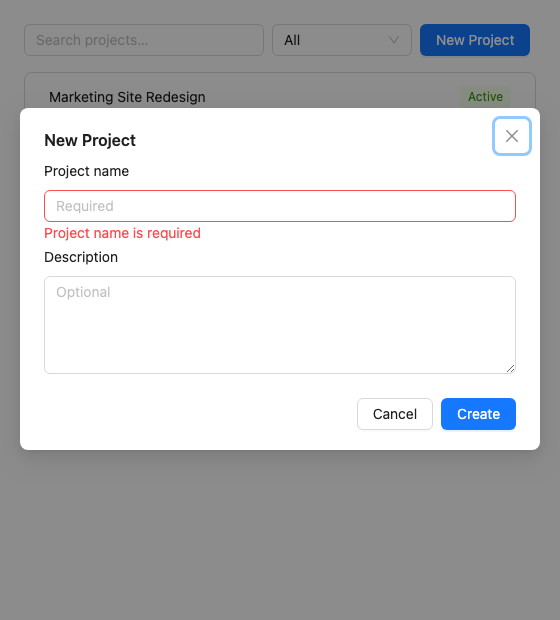The width and height of the screenshot is (560, 620).
Task: Open the All status filter dropdown
Action: point(342,40)
